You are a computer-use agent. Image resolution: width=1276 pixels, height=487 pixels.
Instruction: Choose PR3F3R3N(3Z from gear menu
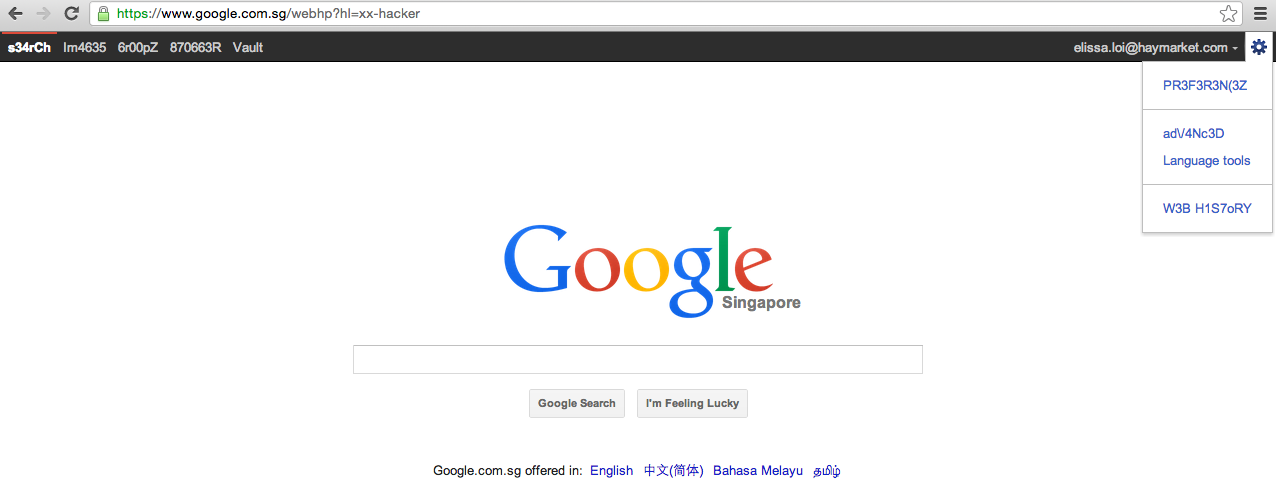tap(1205, 86)
